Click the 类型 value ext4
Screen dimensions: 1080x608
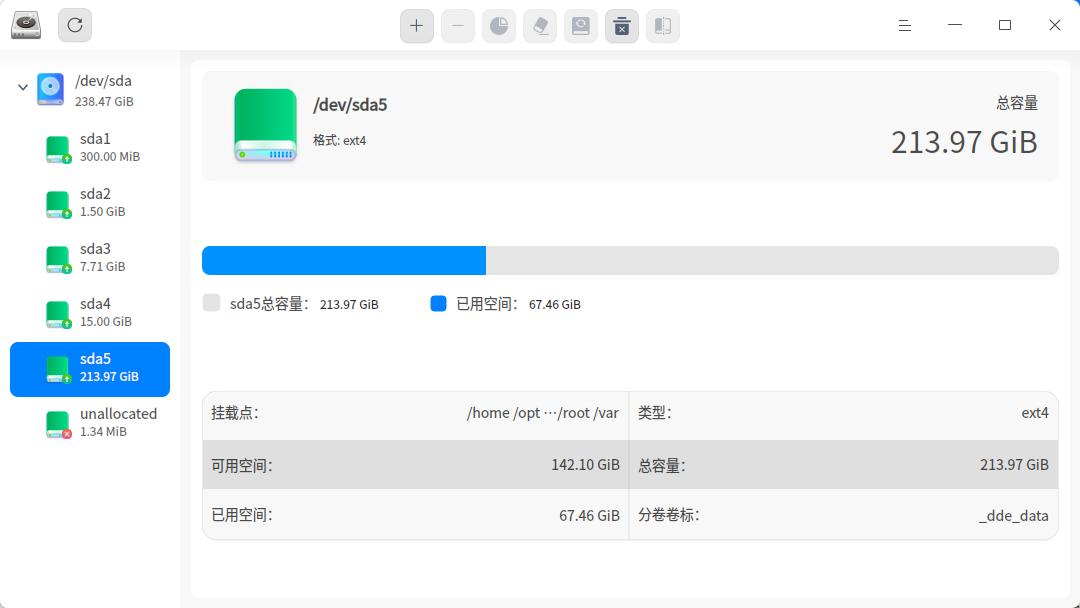click(1035, 412)
